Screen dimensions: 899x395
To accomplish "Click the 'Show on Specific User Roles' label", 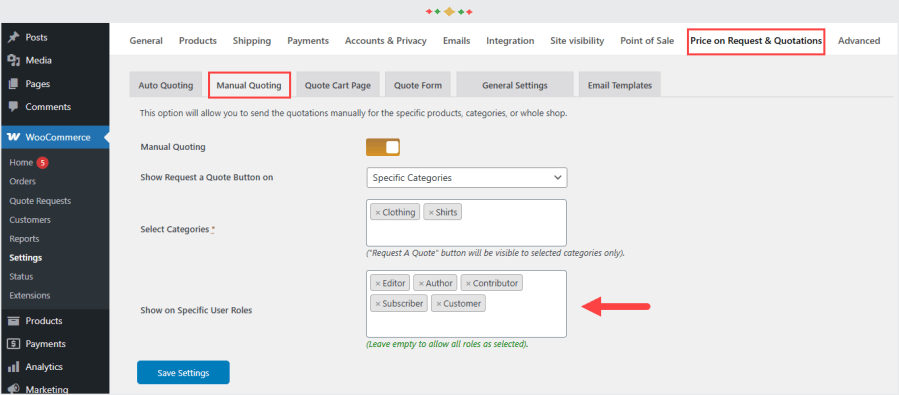I will 196,310.
